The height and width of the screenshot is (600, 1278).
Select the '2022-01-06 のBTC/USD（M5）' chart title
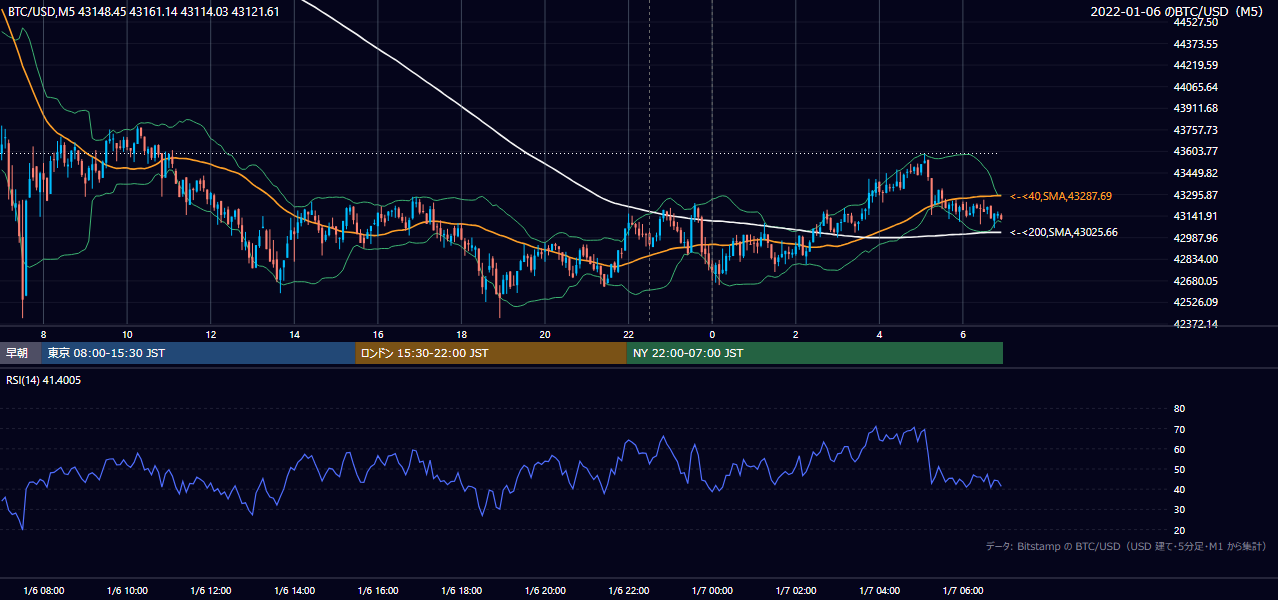click(x=1178, y=11)
